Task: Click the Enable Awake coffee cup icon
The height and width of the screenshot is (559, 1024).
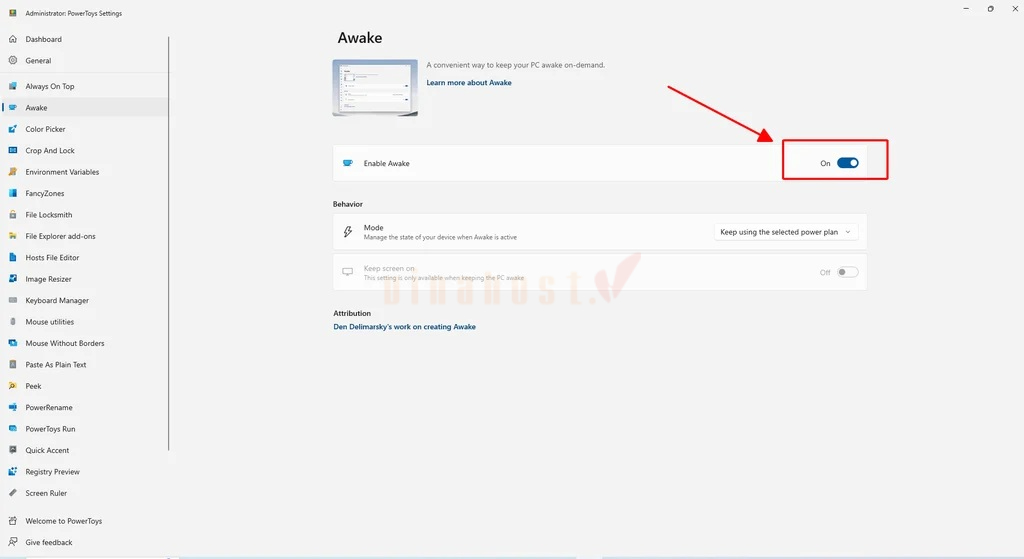Action: click(x=348, y=163)
